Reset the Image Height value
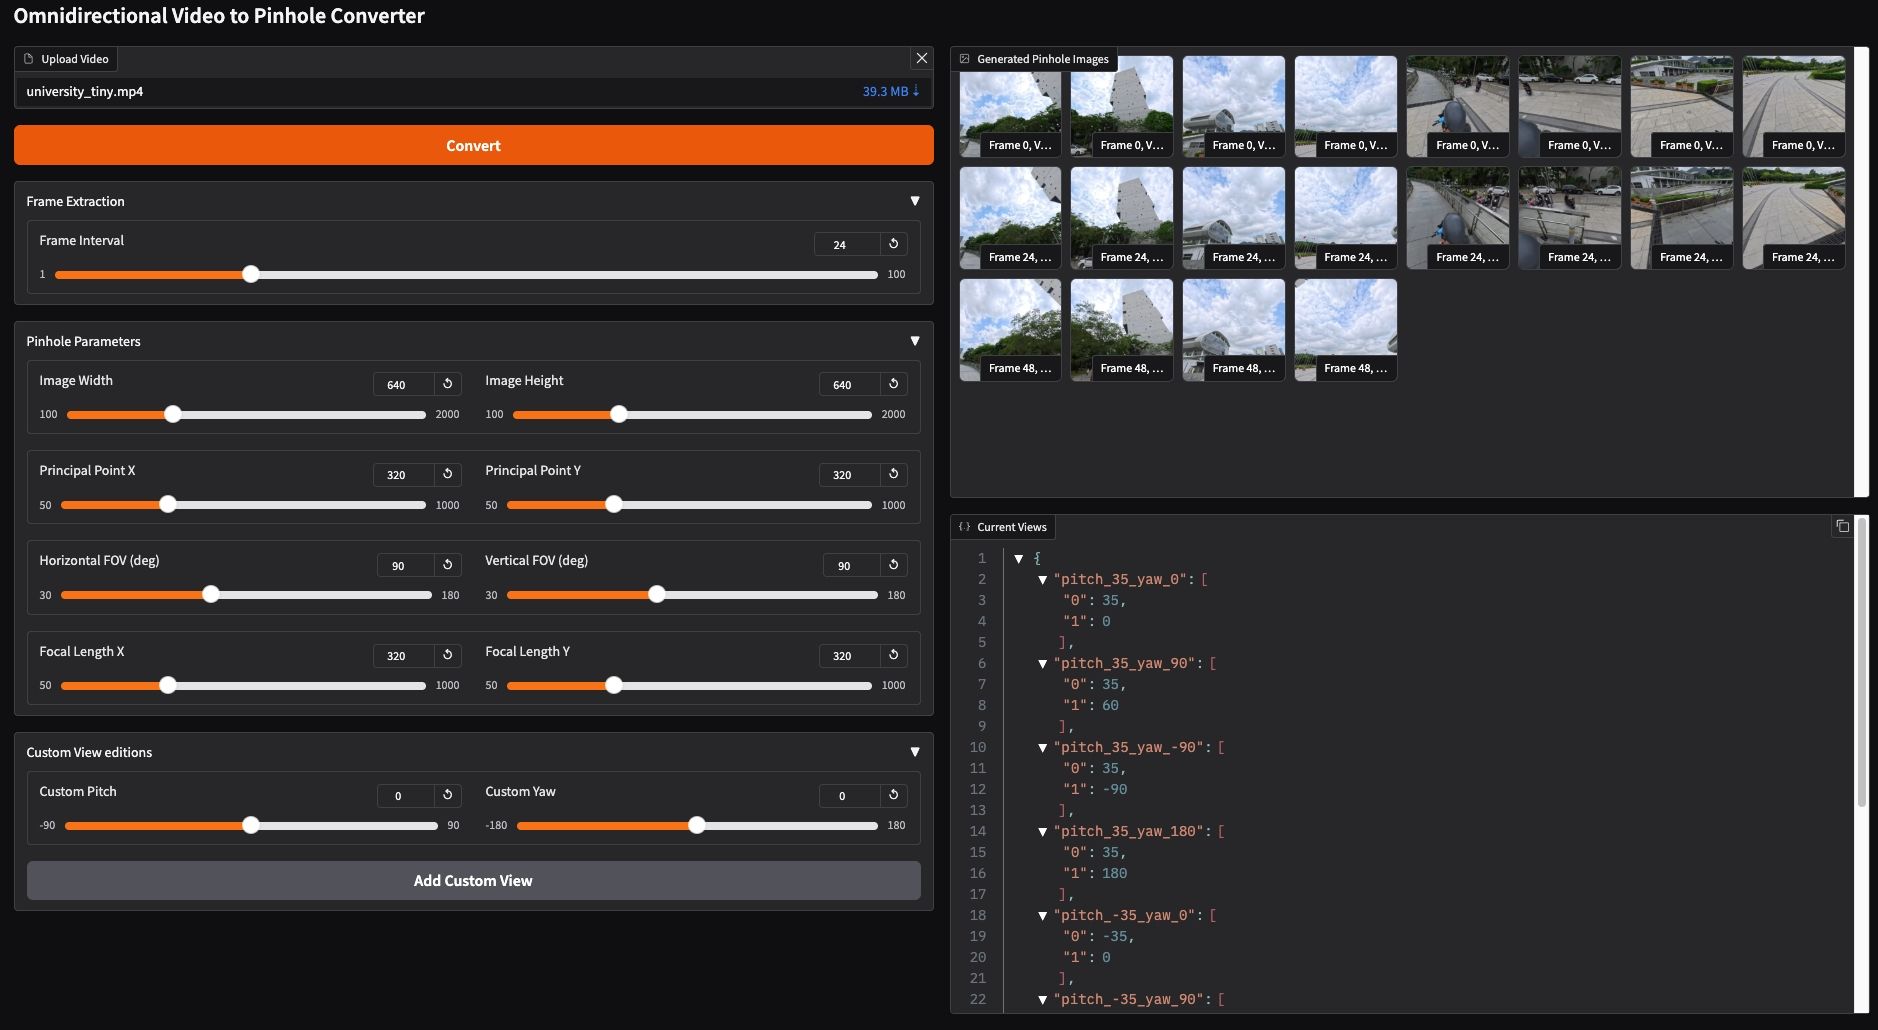Screen dimensions: 1878x1030 [894, 384]
